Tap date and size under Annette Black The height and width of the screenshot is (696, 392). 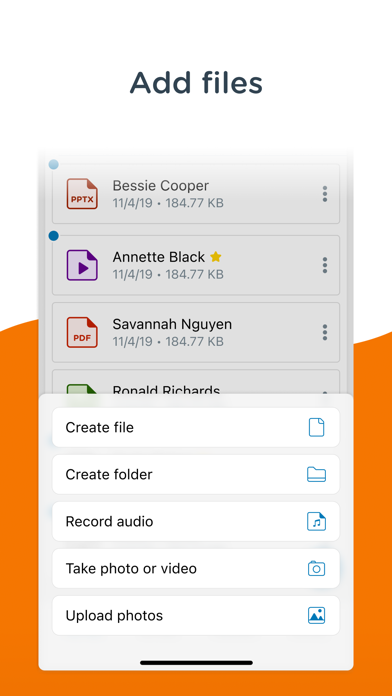click(168, 274)
